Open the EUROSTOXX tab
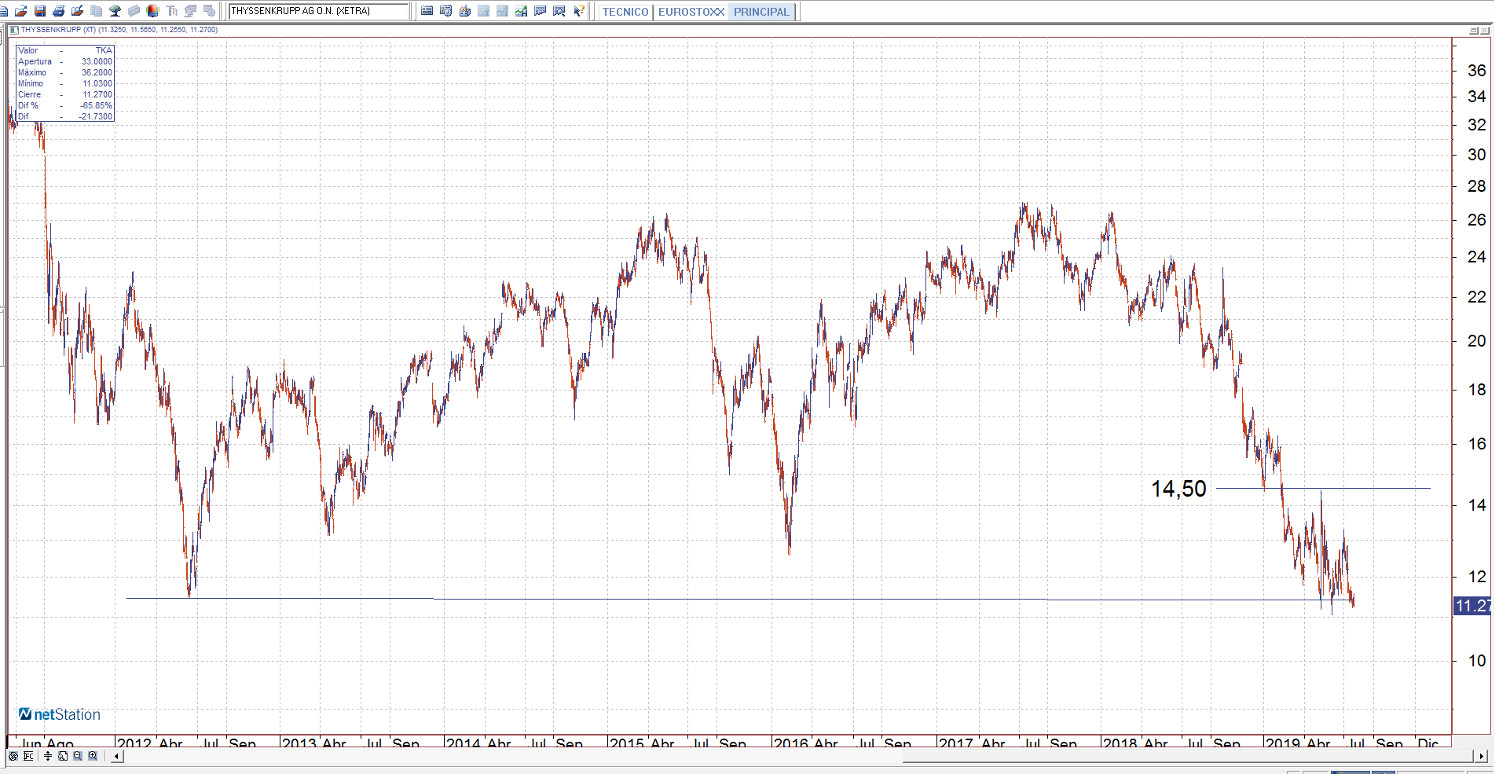 (691, 12)
